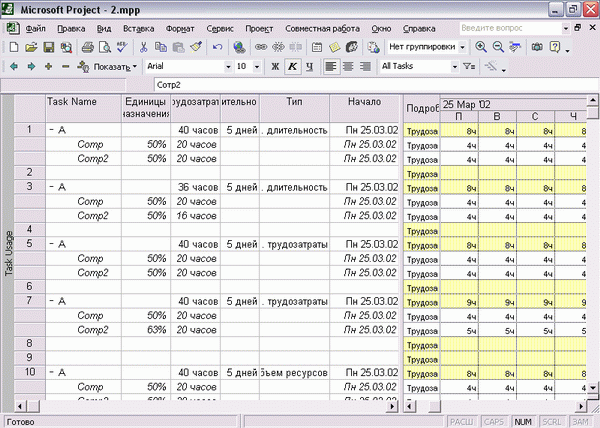Create a new project file
The width and height of the screenshot is (600, 428).
pos(14,47)
